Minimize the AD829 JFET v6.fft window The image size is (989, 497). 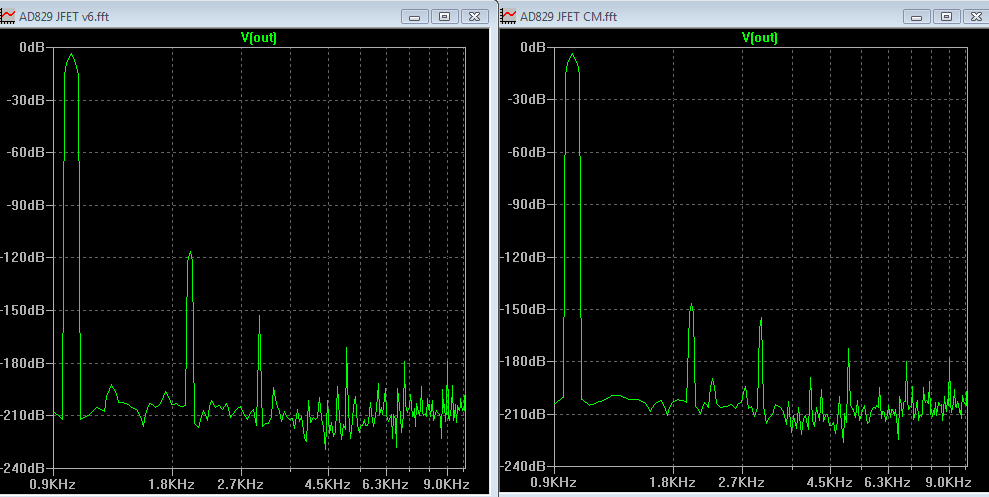click(x=415, y=17)
